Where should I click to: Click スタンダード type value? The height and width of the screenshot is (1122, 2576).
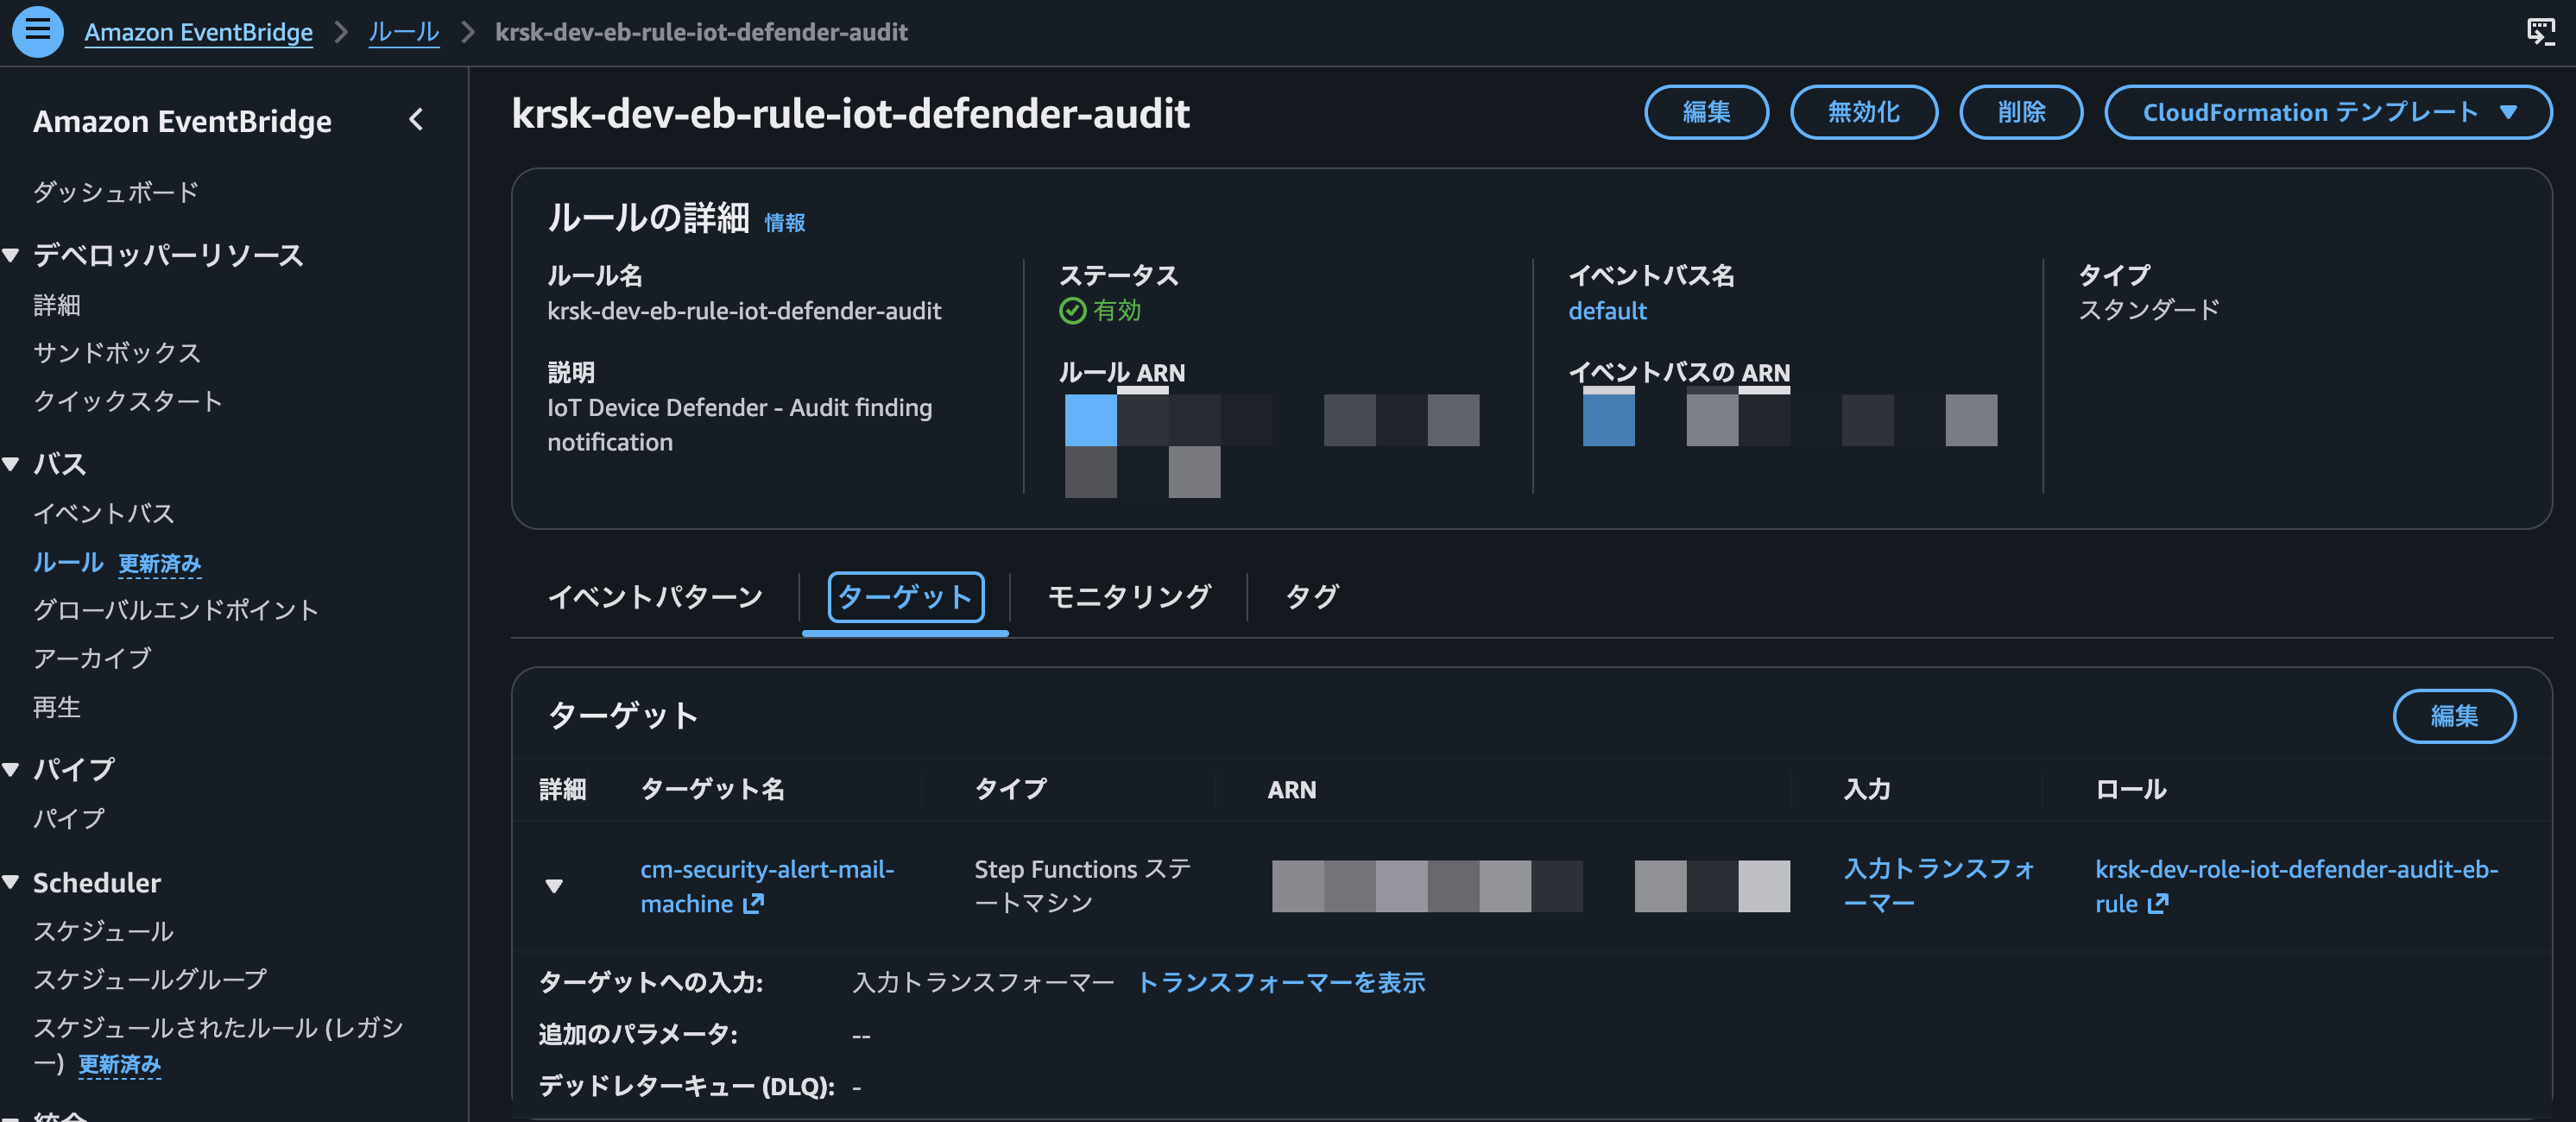click(2148, 310)
